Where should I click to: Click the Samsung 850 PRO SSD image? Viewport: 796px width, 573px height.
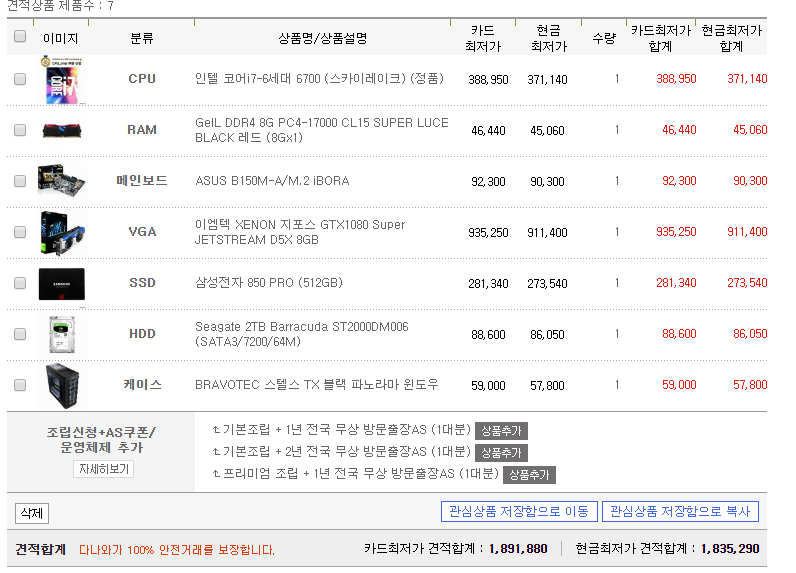click(x=61, y=283)
